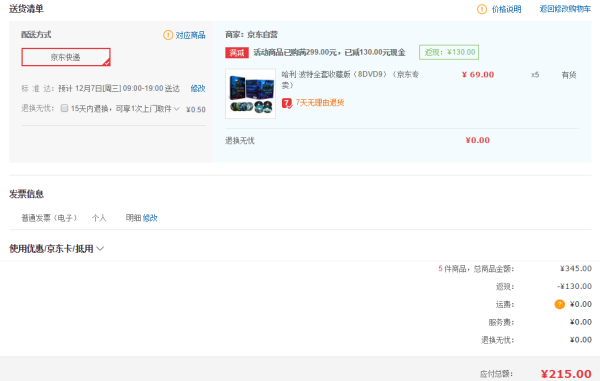Click the 价格说明 exclamation icon
Screen dimensions: 600x381
482,9
